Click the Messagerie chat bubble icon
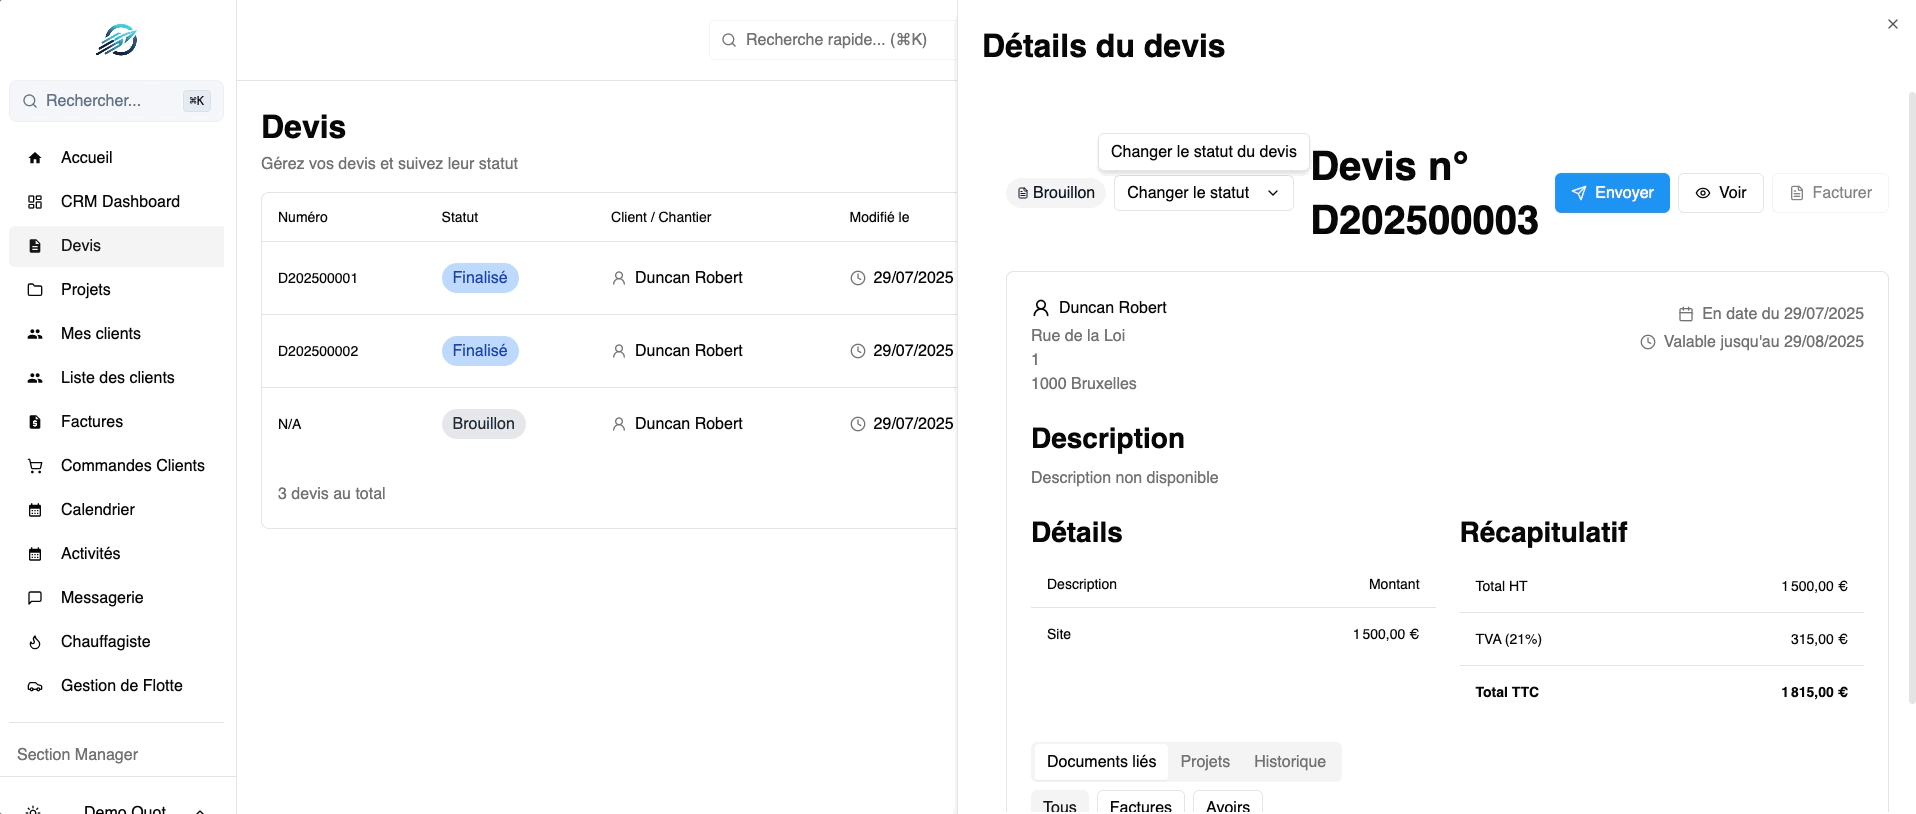The image size is (1916, 814). tap(35, 598)
